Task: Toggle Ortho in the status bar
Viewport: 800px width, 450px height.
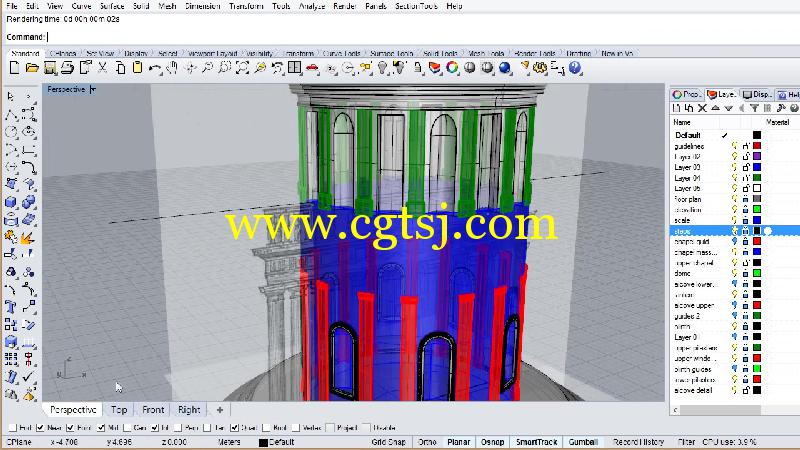Action: [x=427, y=442]
